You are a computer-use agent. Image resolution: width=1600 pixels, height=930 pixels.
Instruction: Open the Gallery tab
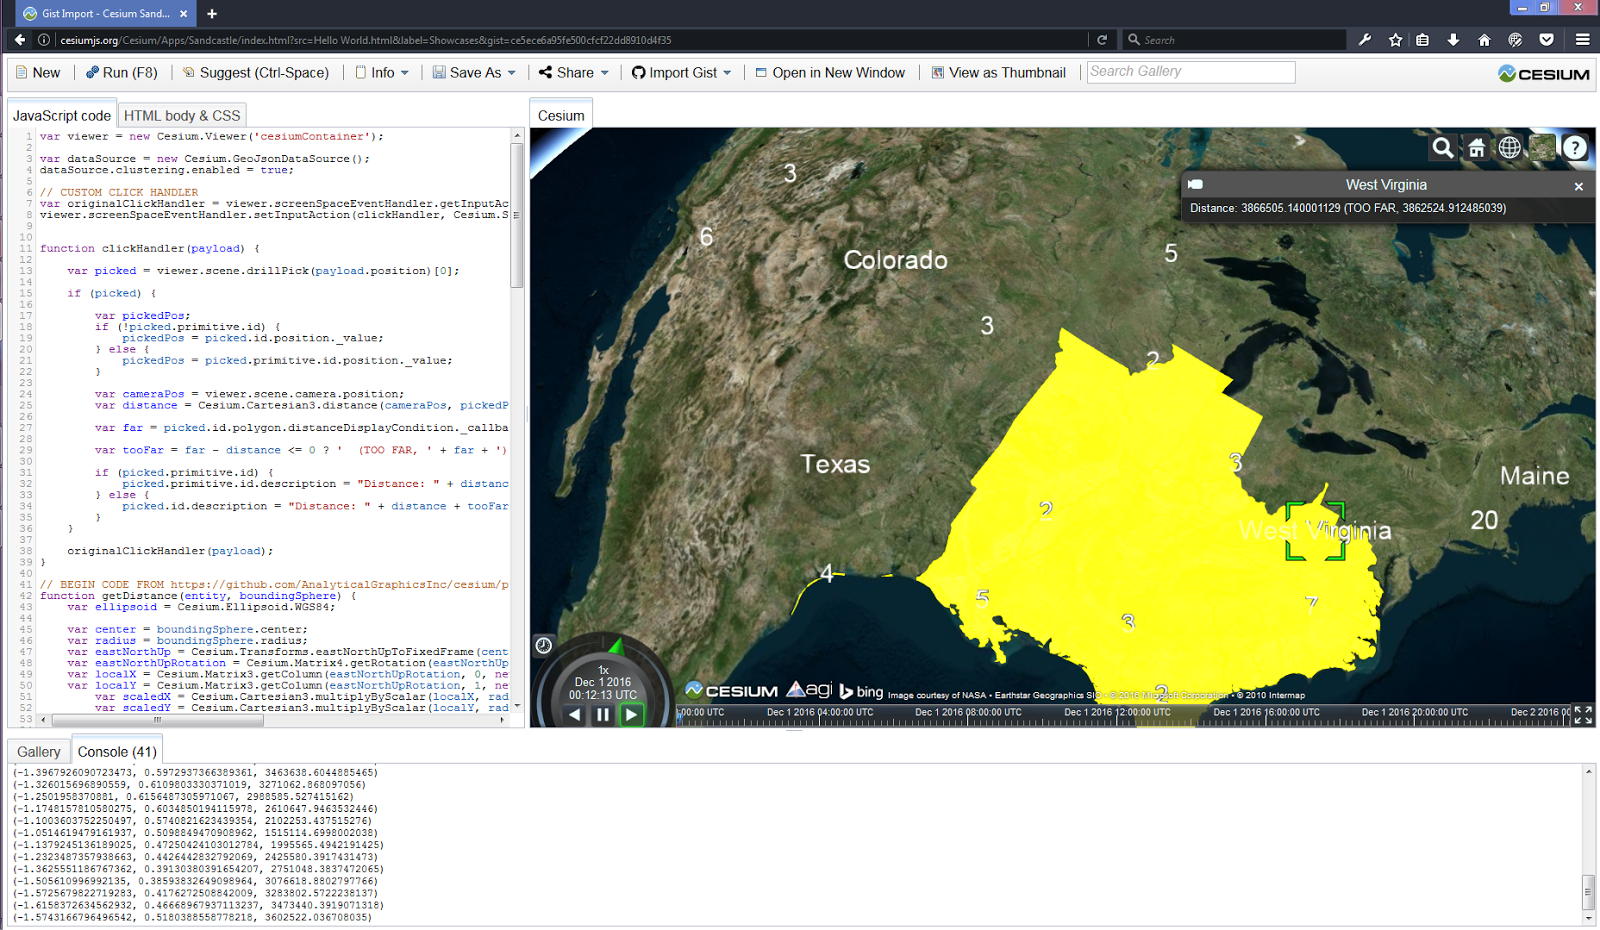point(39,752)
